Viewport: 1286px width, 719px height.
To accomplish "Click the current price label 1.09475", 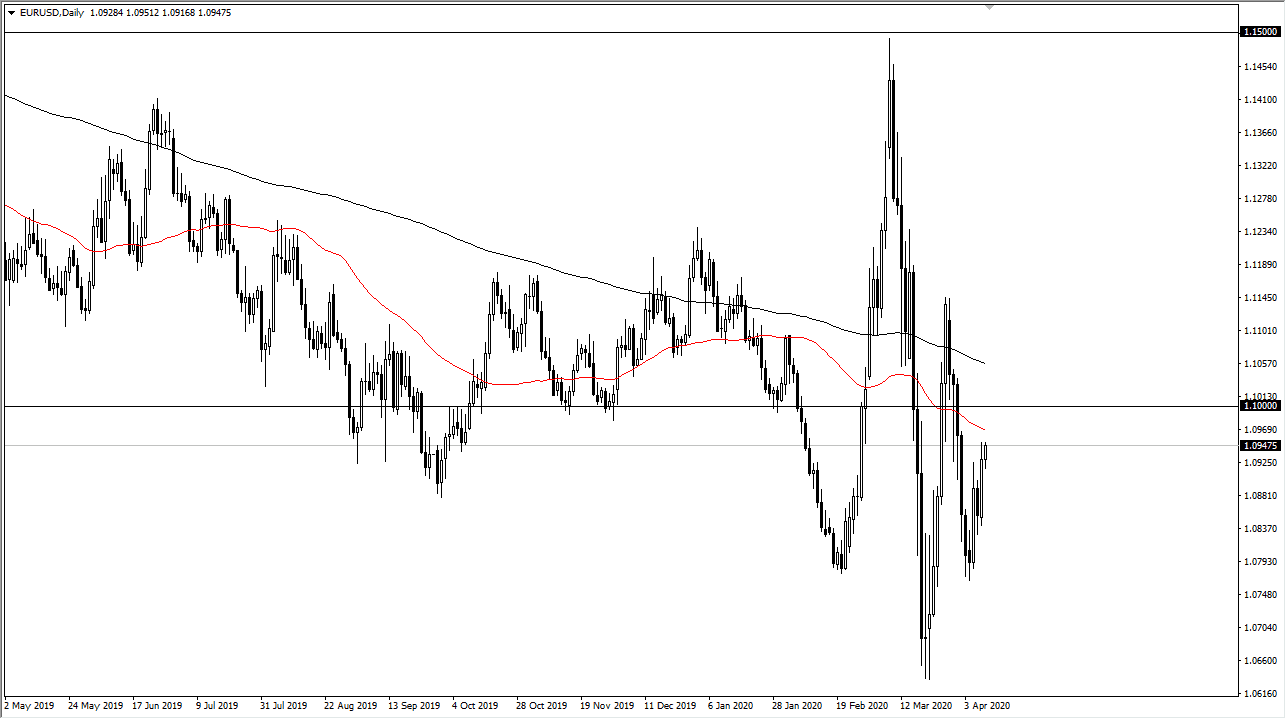I will tap(1259, 446).
